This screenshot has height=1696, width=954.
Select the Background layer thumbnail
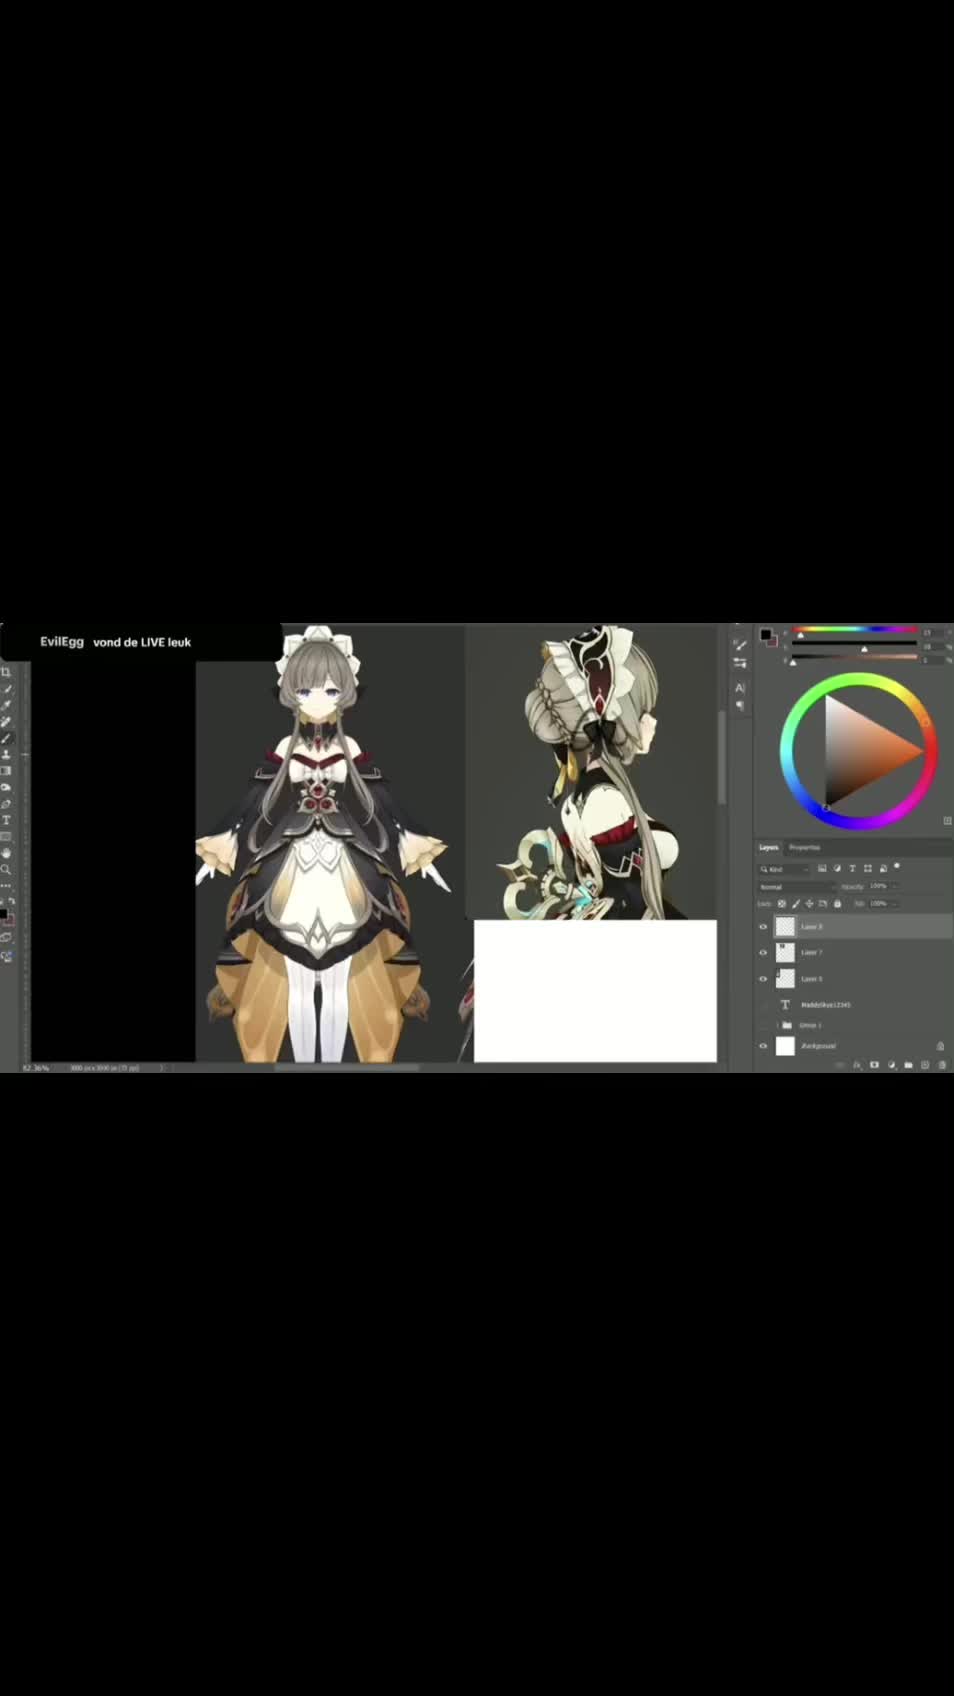(785, 1046)
